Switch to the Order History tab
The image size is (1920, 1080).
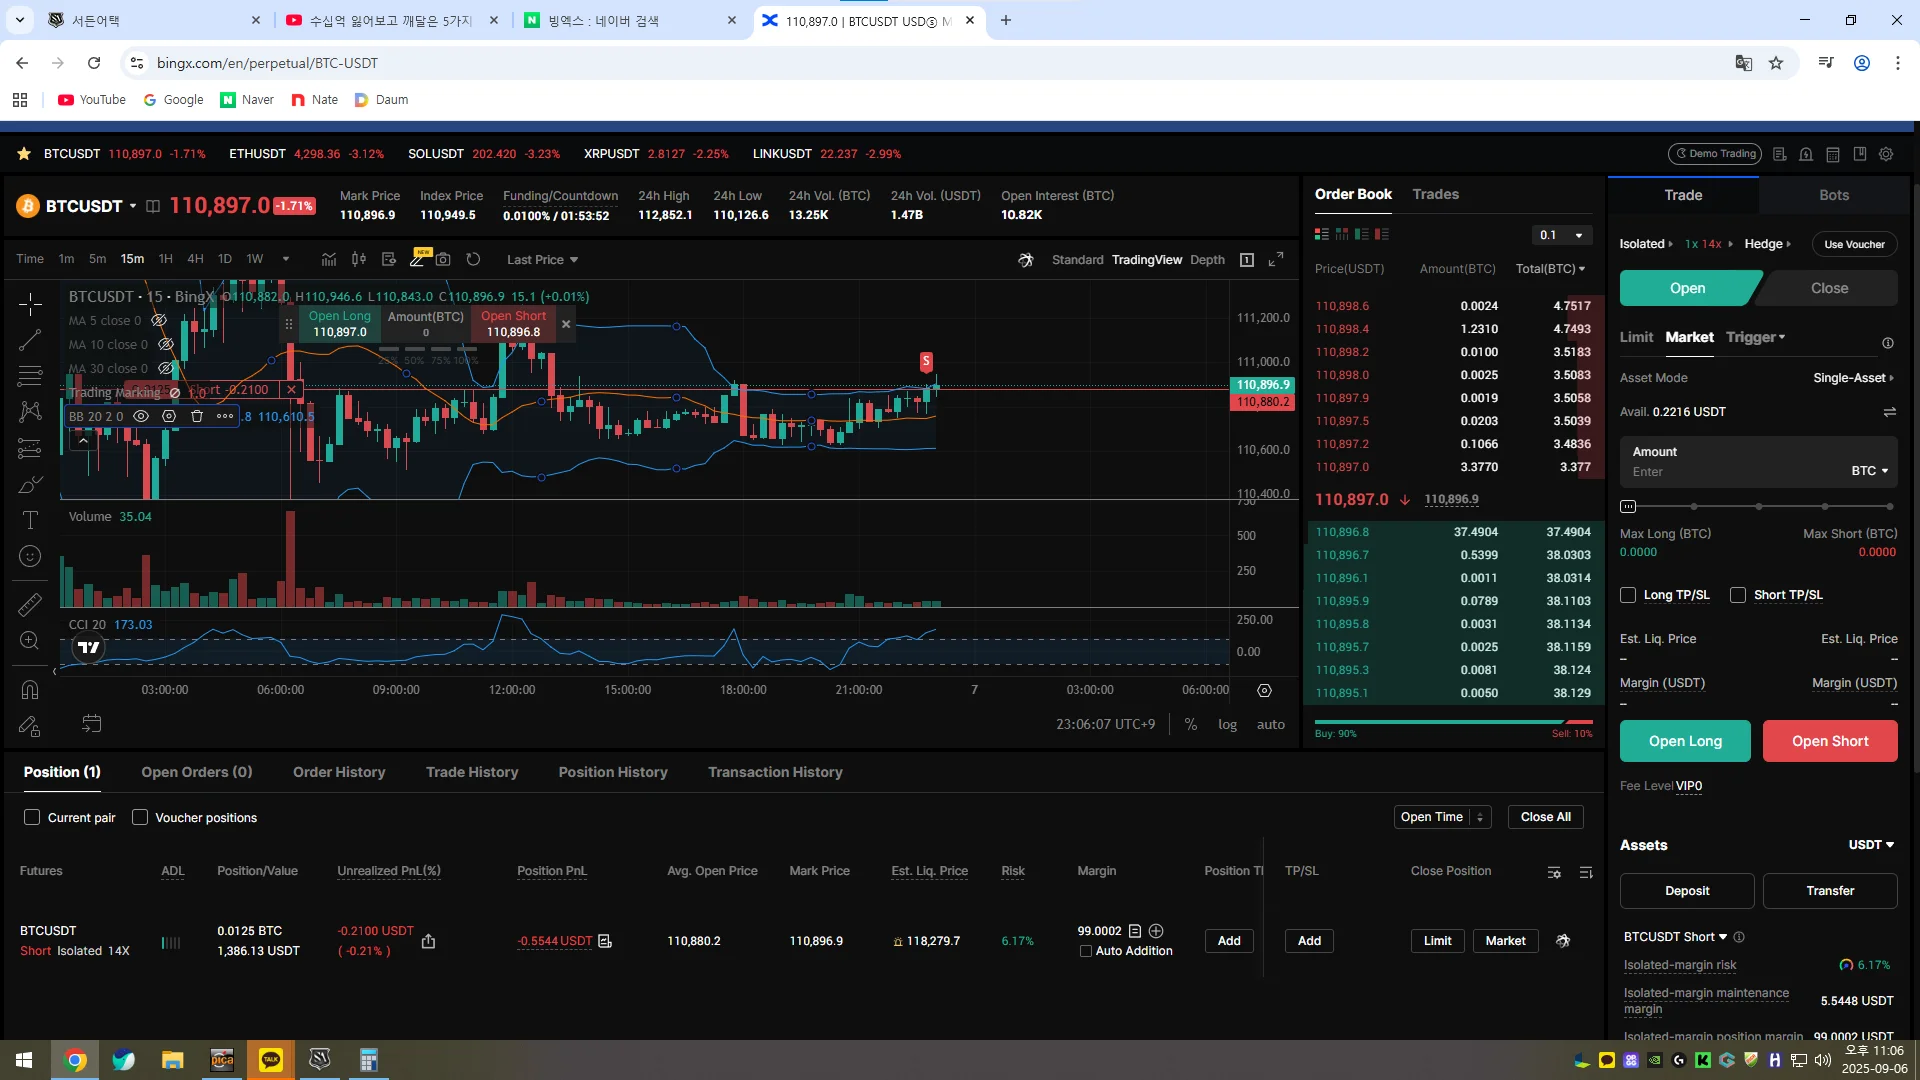[339, 772]
